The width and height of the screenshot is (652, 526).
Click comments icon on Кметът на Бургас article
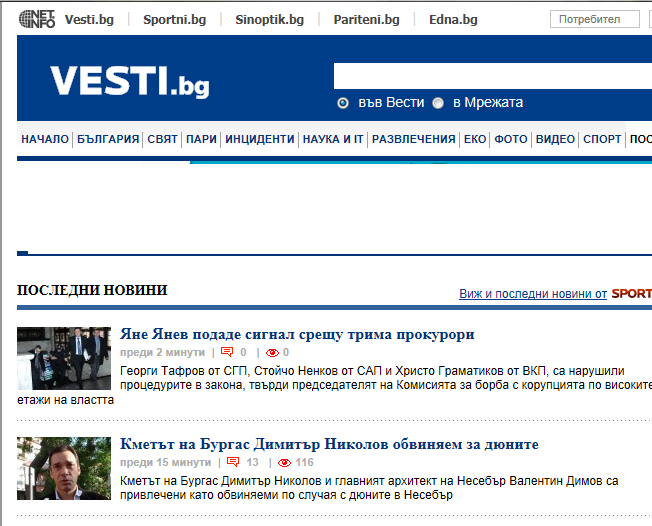point(233,462)
